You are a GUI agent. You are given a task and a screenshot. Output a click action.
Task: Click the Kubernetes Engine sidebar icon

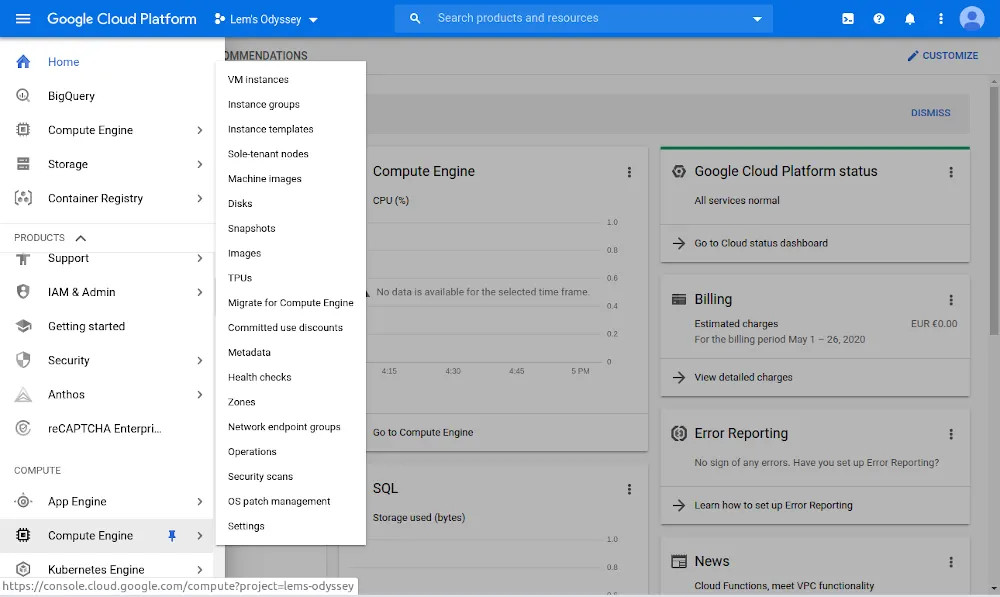click(23, 569)
